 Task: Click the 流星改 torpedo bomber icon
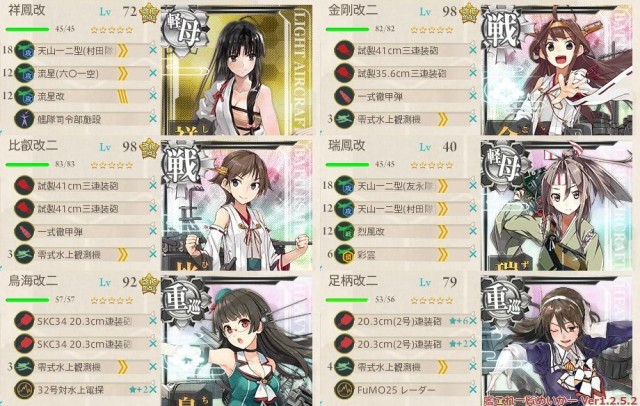pyautogui.click(x=24, y=96)
